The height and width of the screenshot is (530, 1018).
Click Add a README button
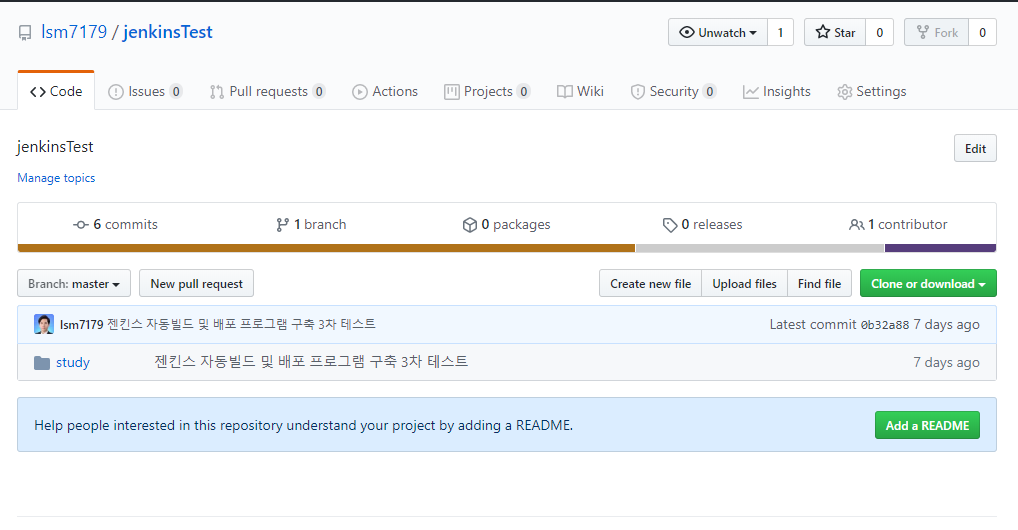(927, 425)
